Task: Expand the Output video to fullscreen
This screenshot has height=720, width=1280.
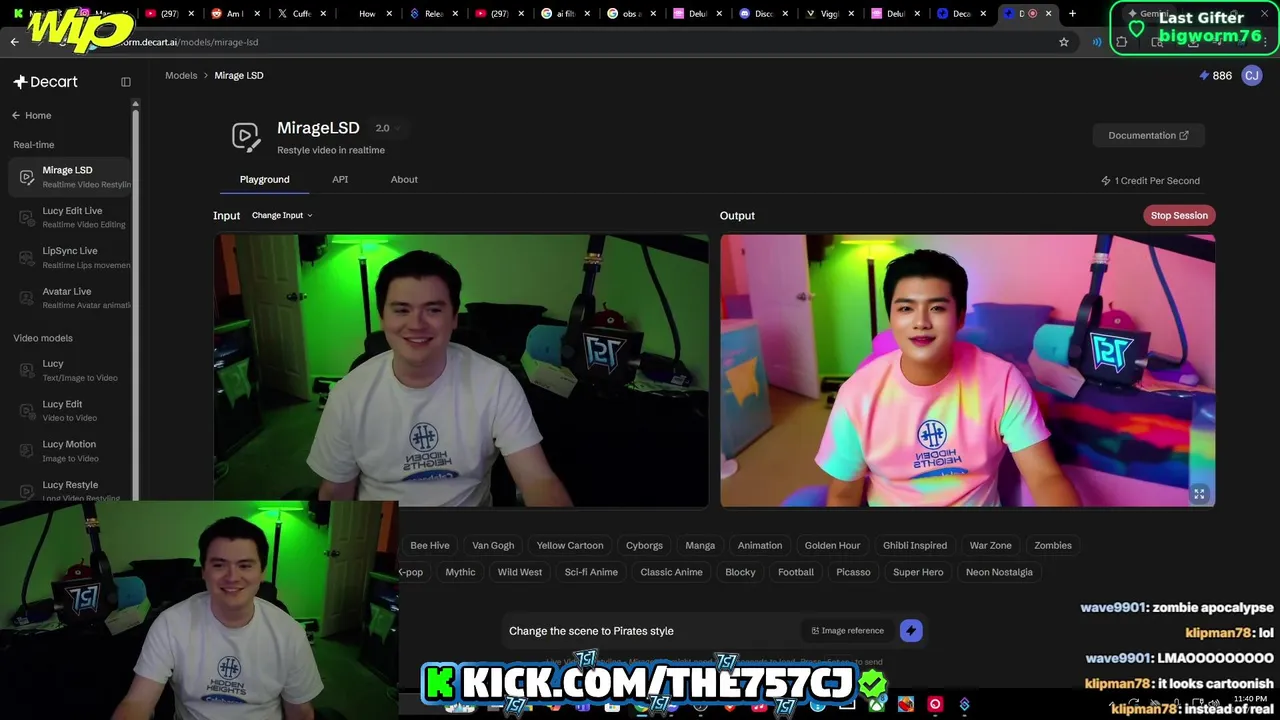Action: pyautogui.click(x=1199, y=493)
